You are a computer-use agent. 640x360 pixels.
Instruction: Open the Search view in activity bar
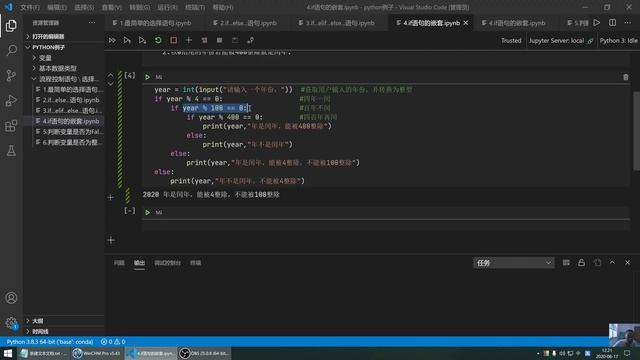(11, 51)
